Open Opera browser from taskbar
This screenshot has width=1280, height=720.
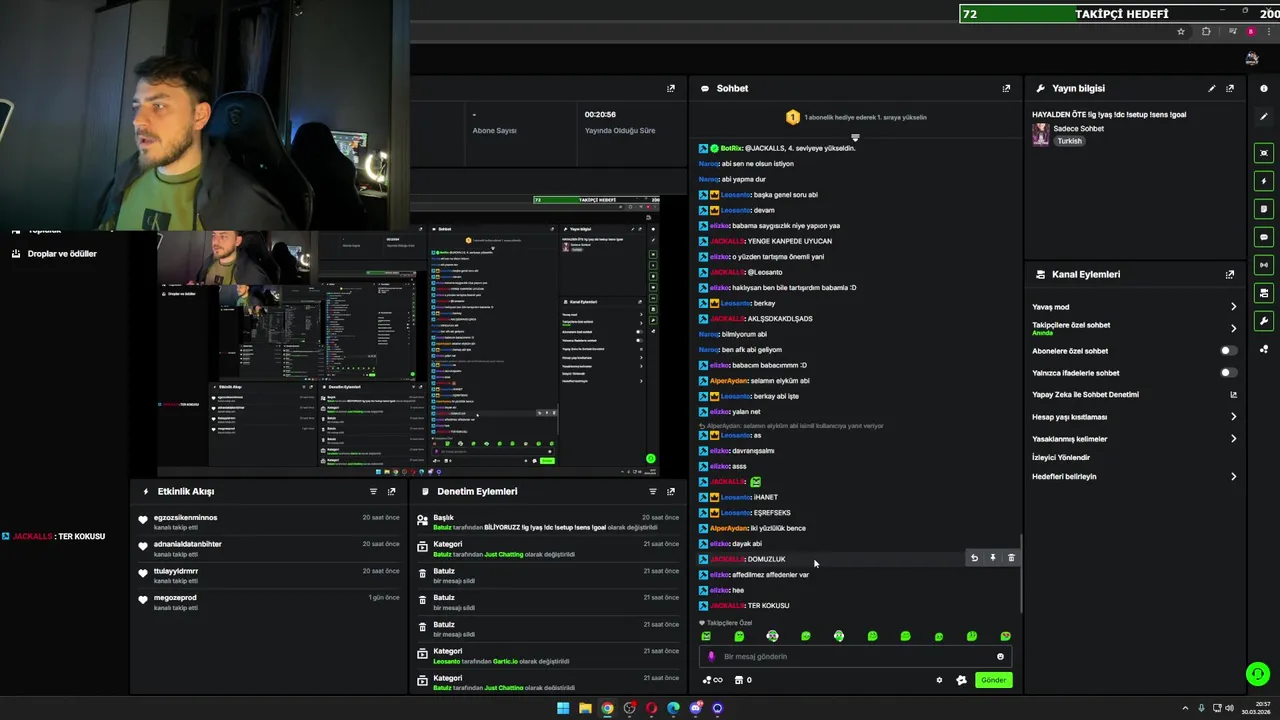click(x=651, y=708)
